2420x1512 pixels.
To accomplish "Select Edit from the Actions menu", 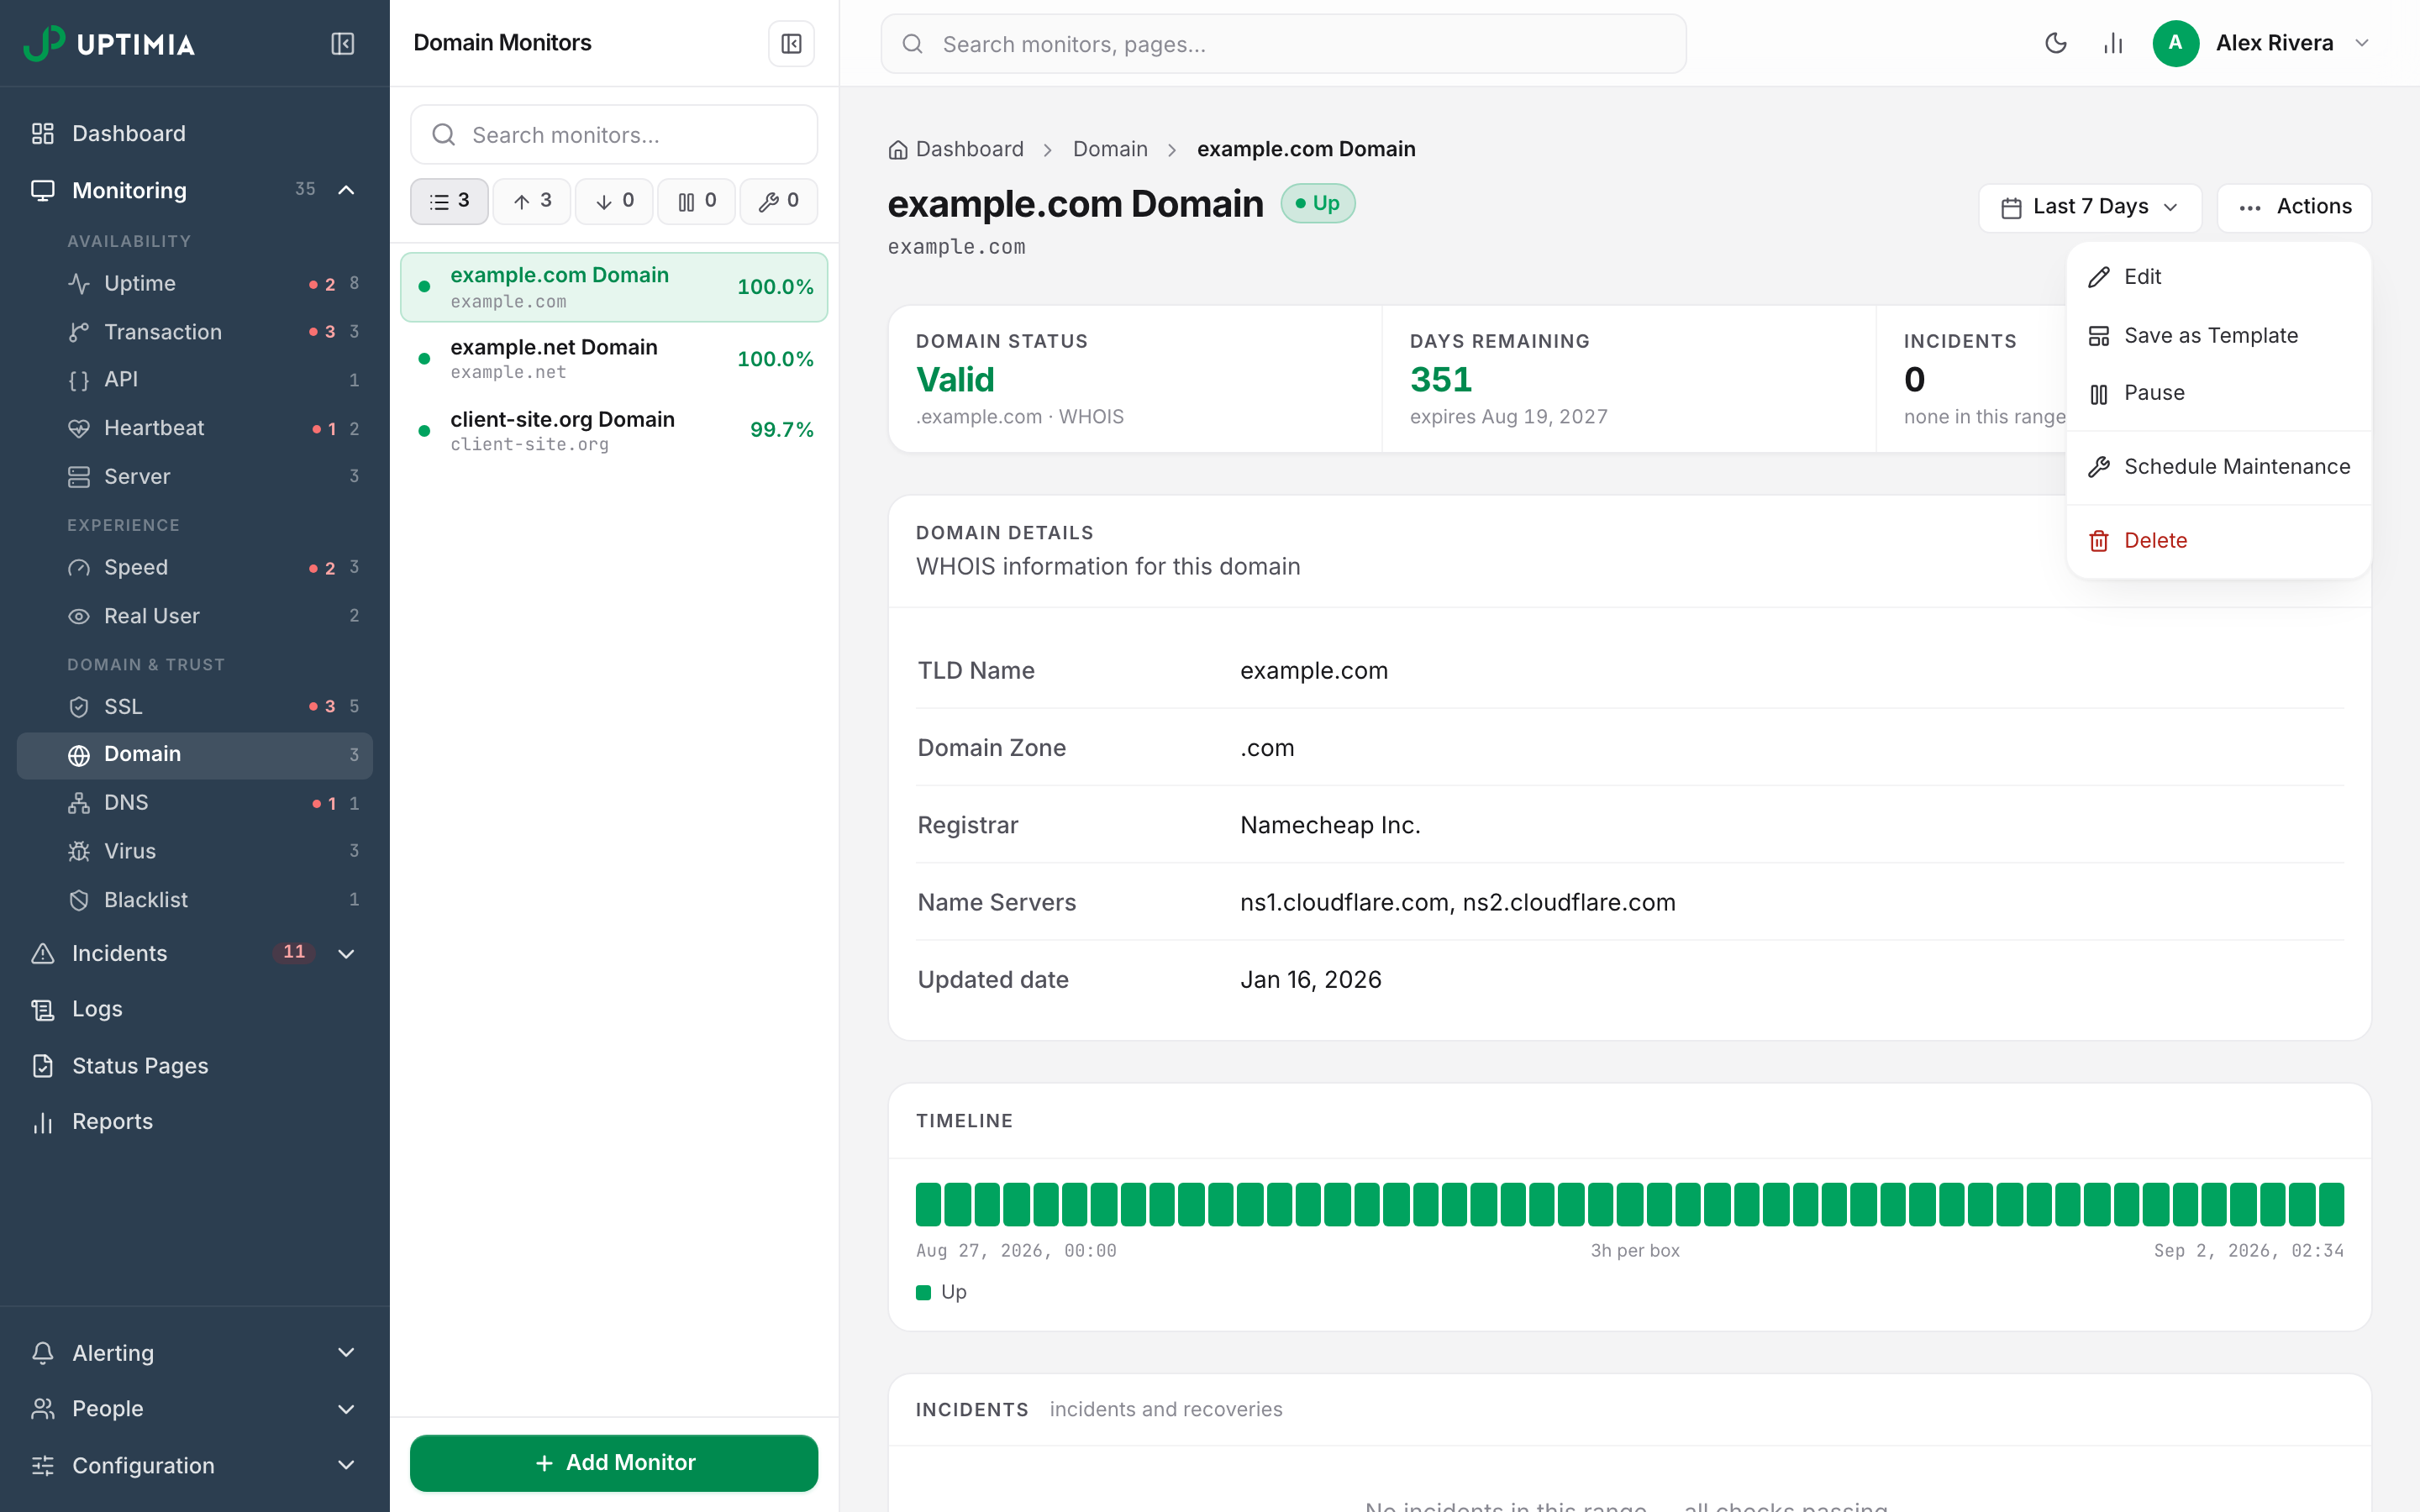I will coord(2218,277).
